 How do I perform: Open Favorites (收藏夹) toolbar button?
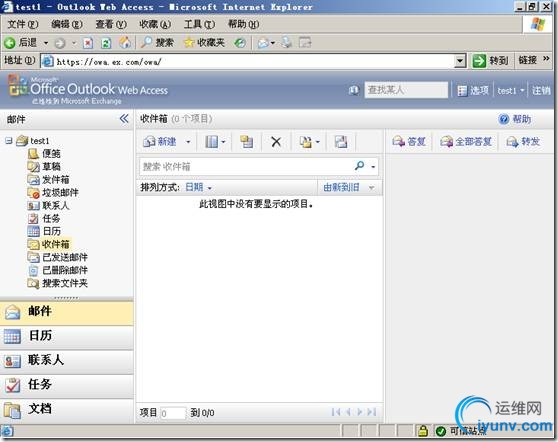[204, 43]
